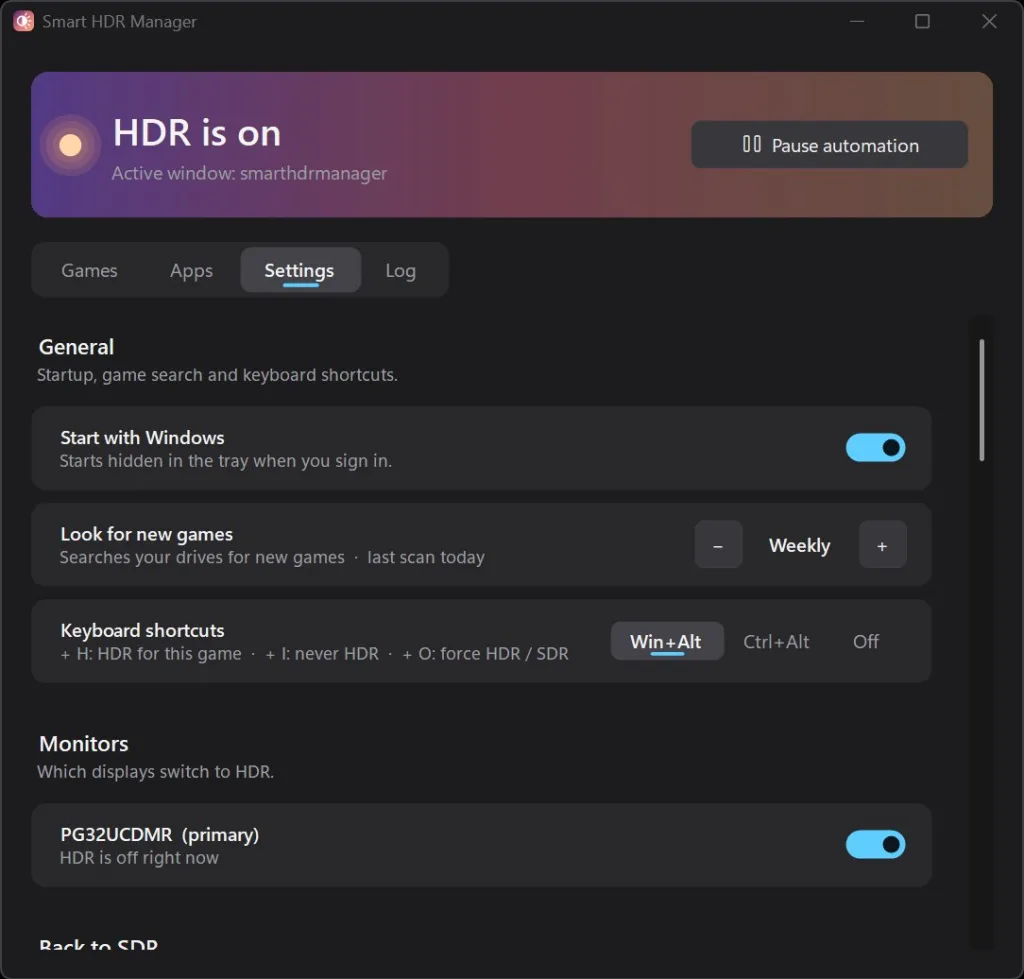Viewport: 1024px width, 979px height.
Task: Click the Look for new games label
Action: (146, 534)
